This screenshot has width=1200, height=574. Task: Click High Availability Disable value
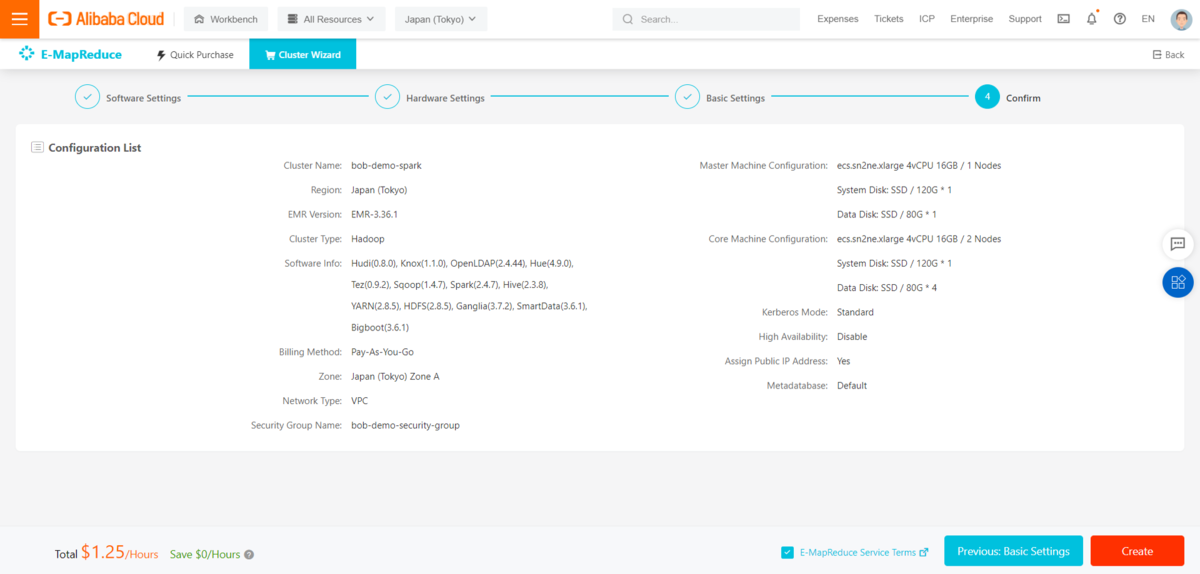(852, 337)
